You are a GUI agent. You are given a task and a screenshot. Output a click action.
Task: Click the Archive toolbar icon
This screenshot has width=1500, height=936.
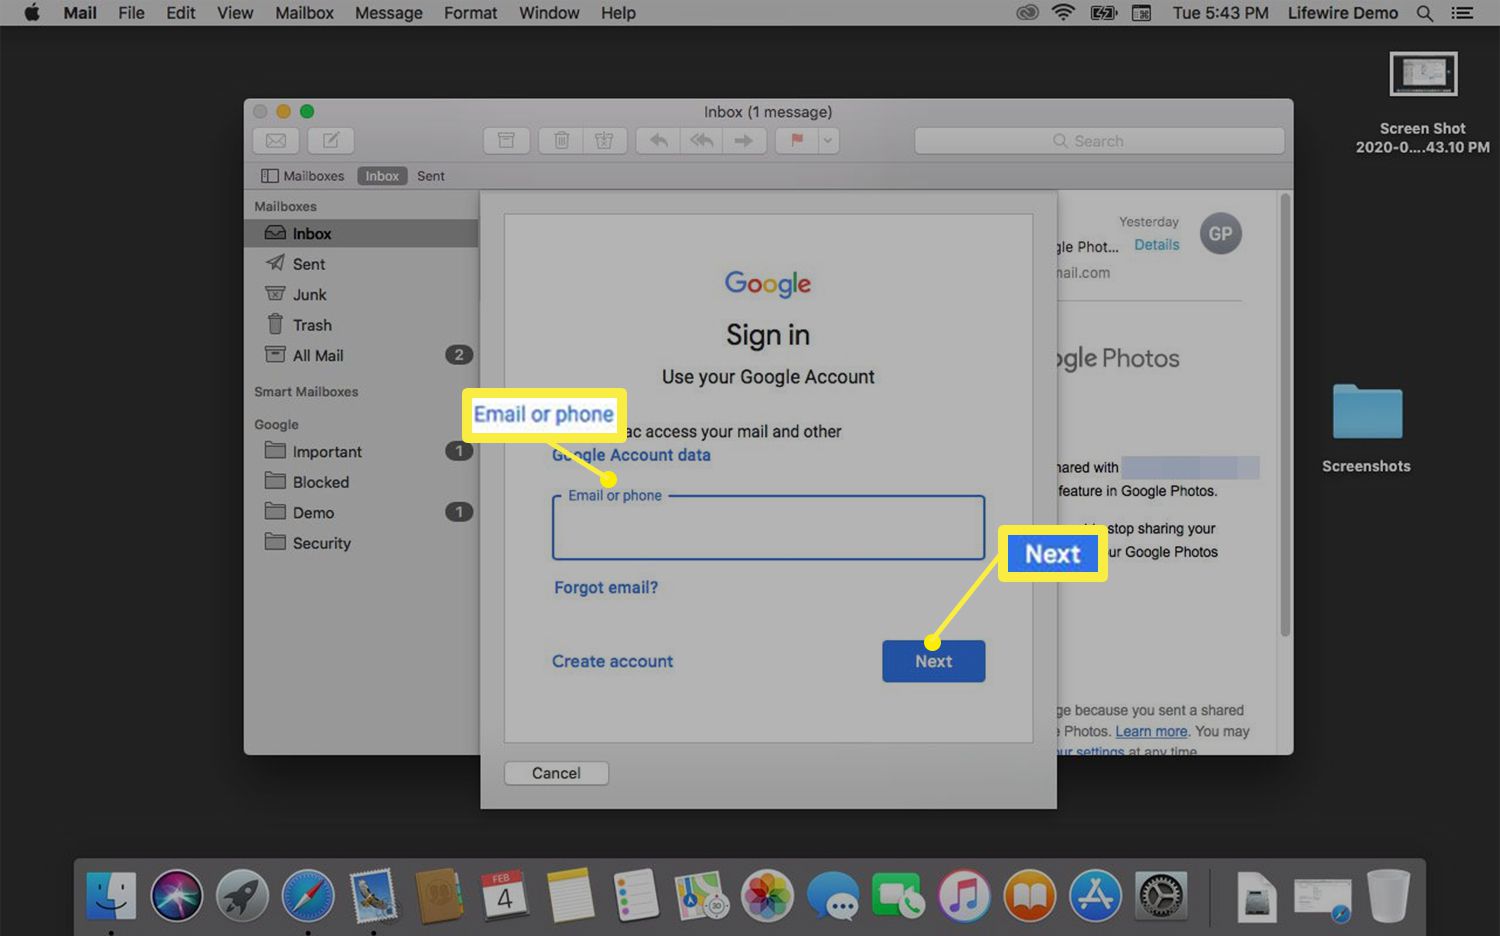(x=507, y=141)
